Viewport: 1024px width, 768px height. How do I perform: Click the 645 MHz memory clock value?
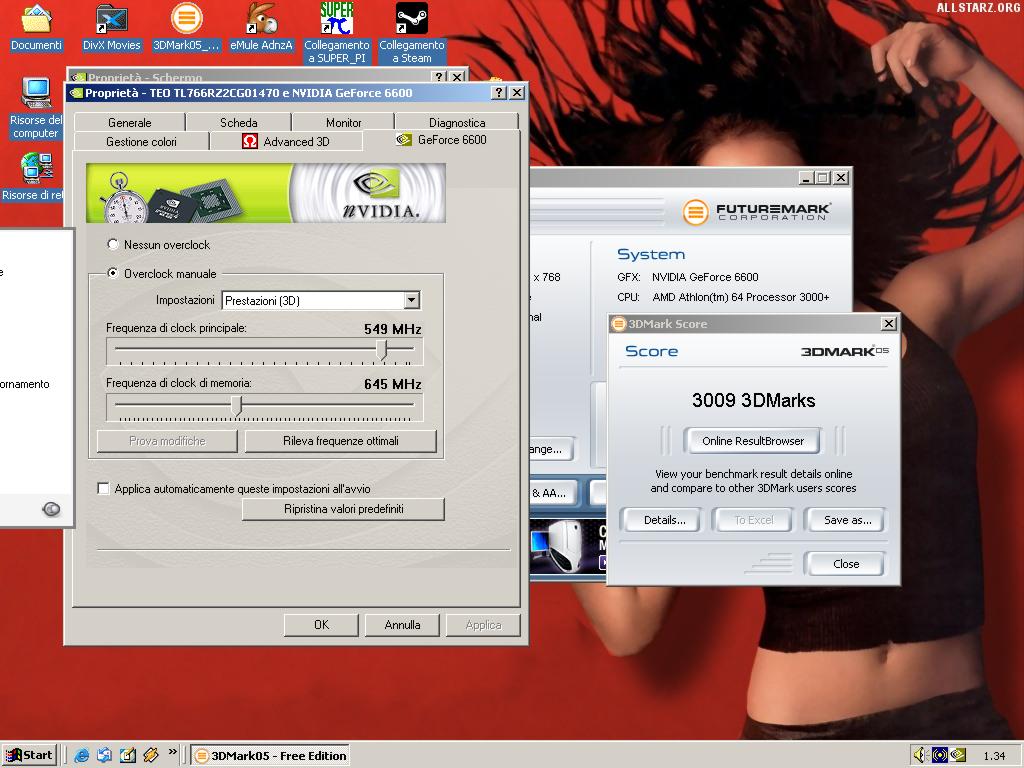(392, 384)
